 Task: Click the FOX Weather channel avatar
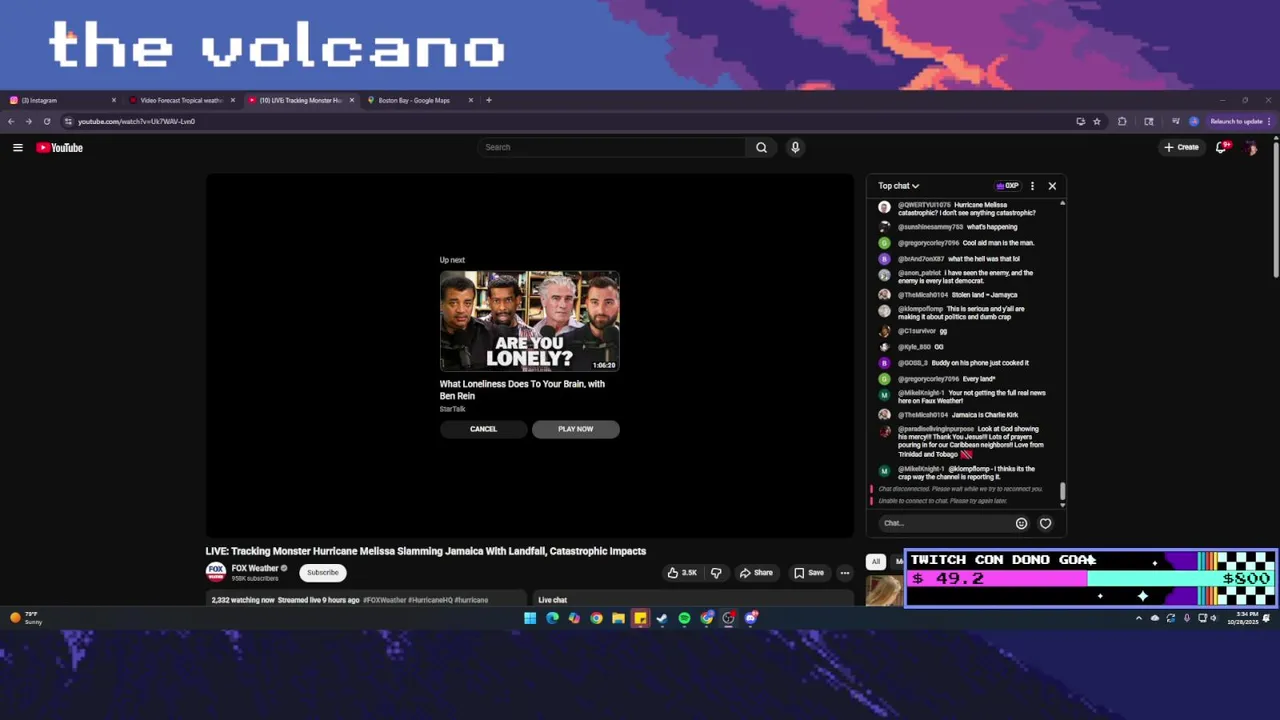(215, 572)
